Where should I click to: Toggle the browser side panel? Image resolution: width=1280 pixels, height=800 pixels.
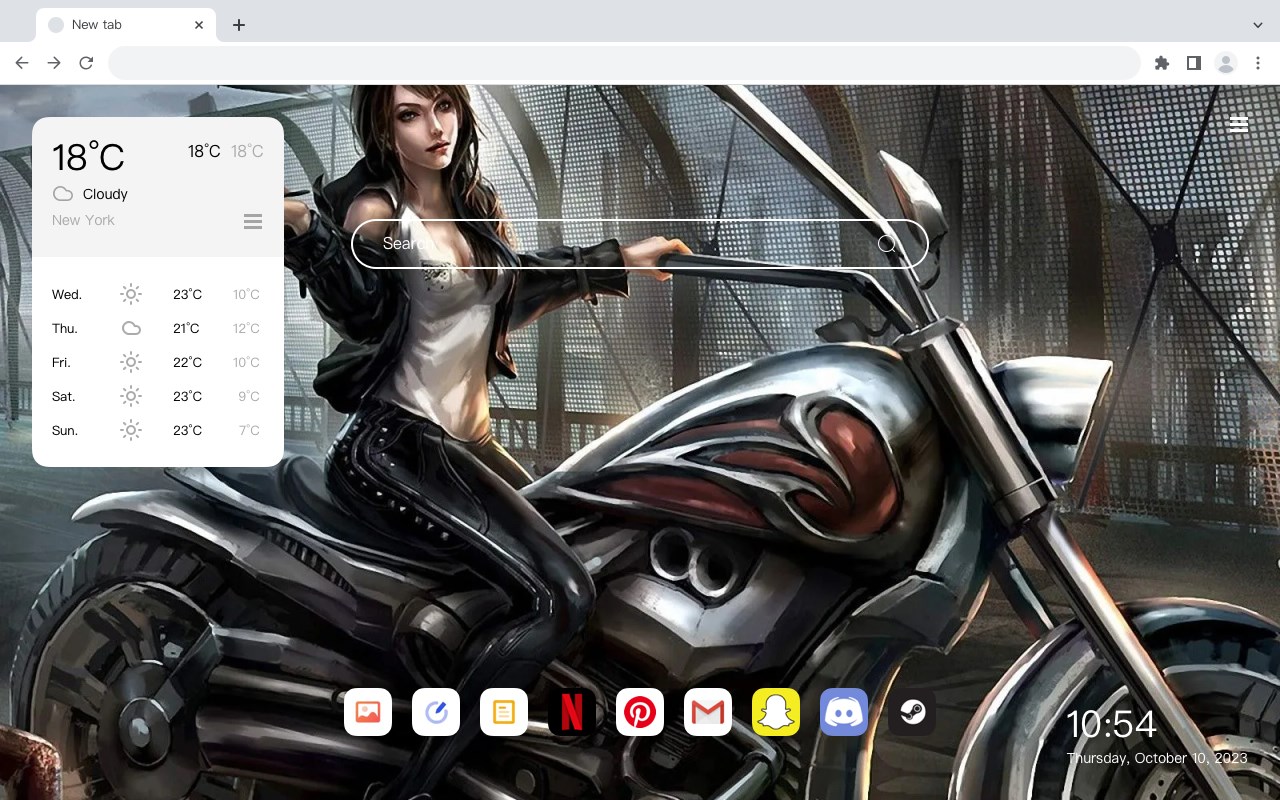pyautogui.click(x=1193, y=63)
